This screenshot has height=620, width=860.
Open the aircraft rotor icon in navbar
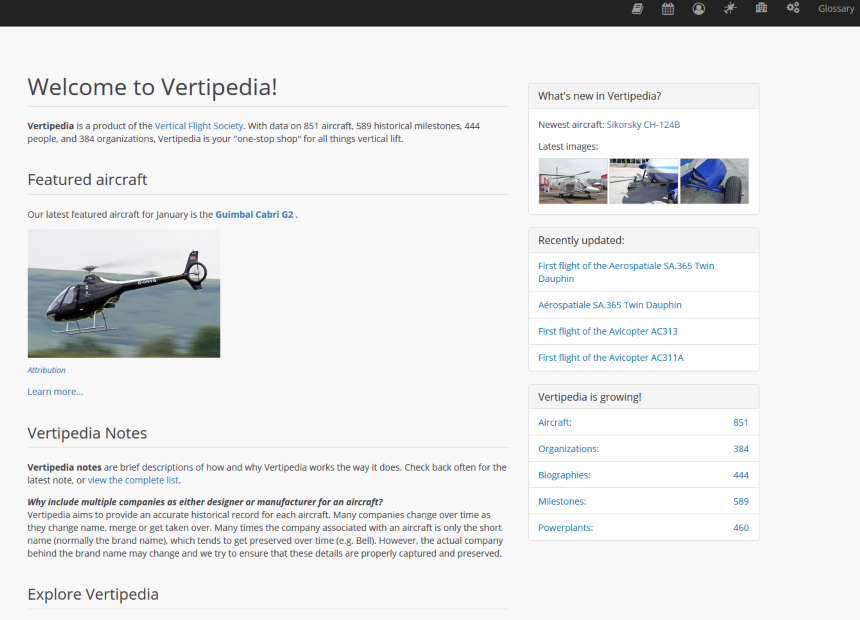(729, 8)
